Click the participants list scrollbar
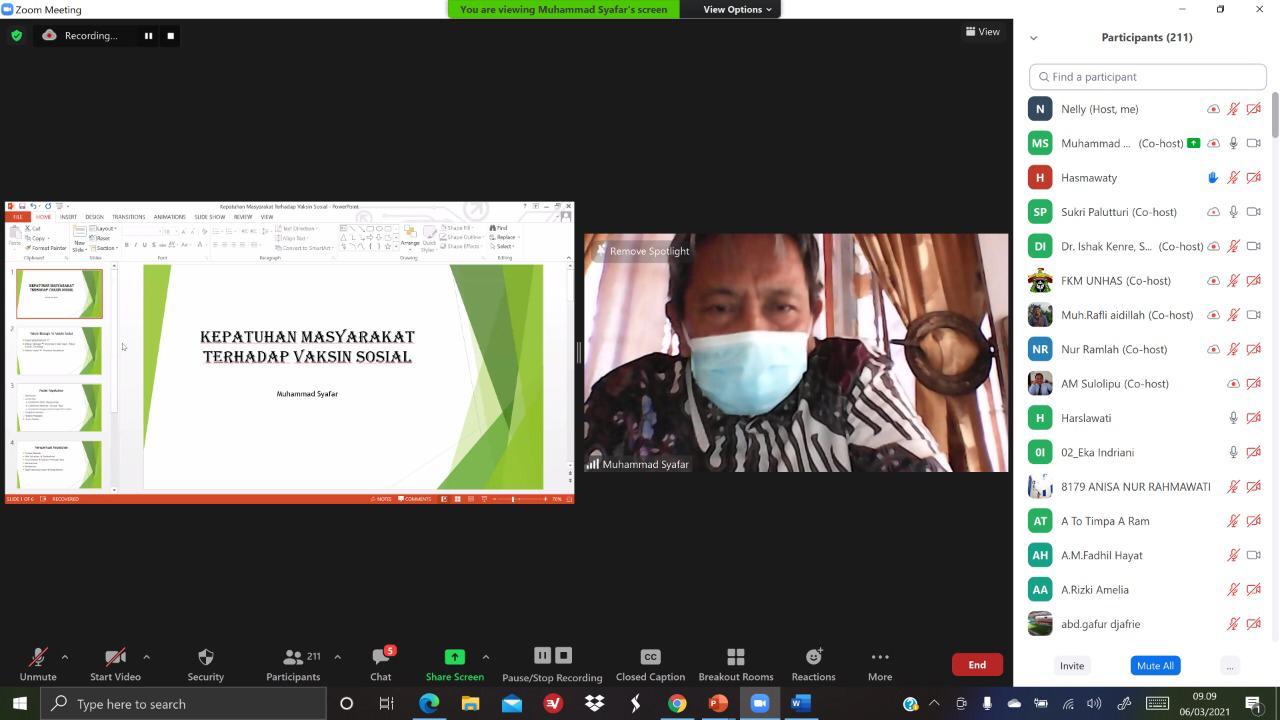 pyautogui.click(x=1275, y=116)
